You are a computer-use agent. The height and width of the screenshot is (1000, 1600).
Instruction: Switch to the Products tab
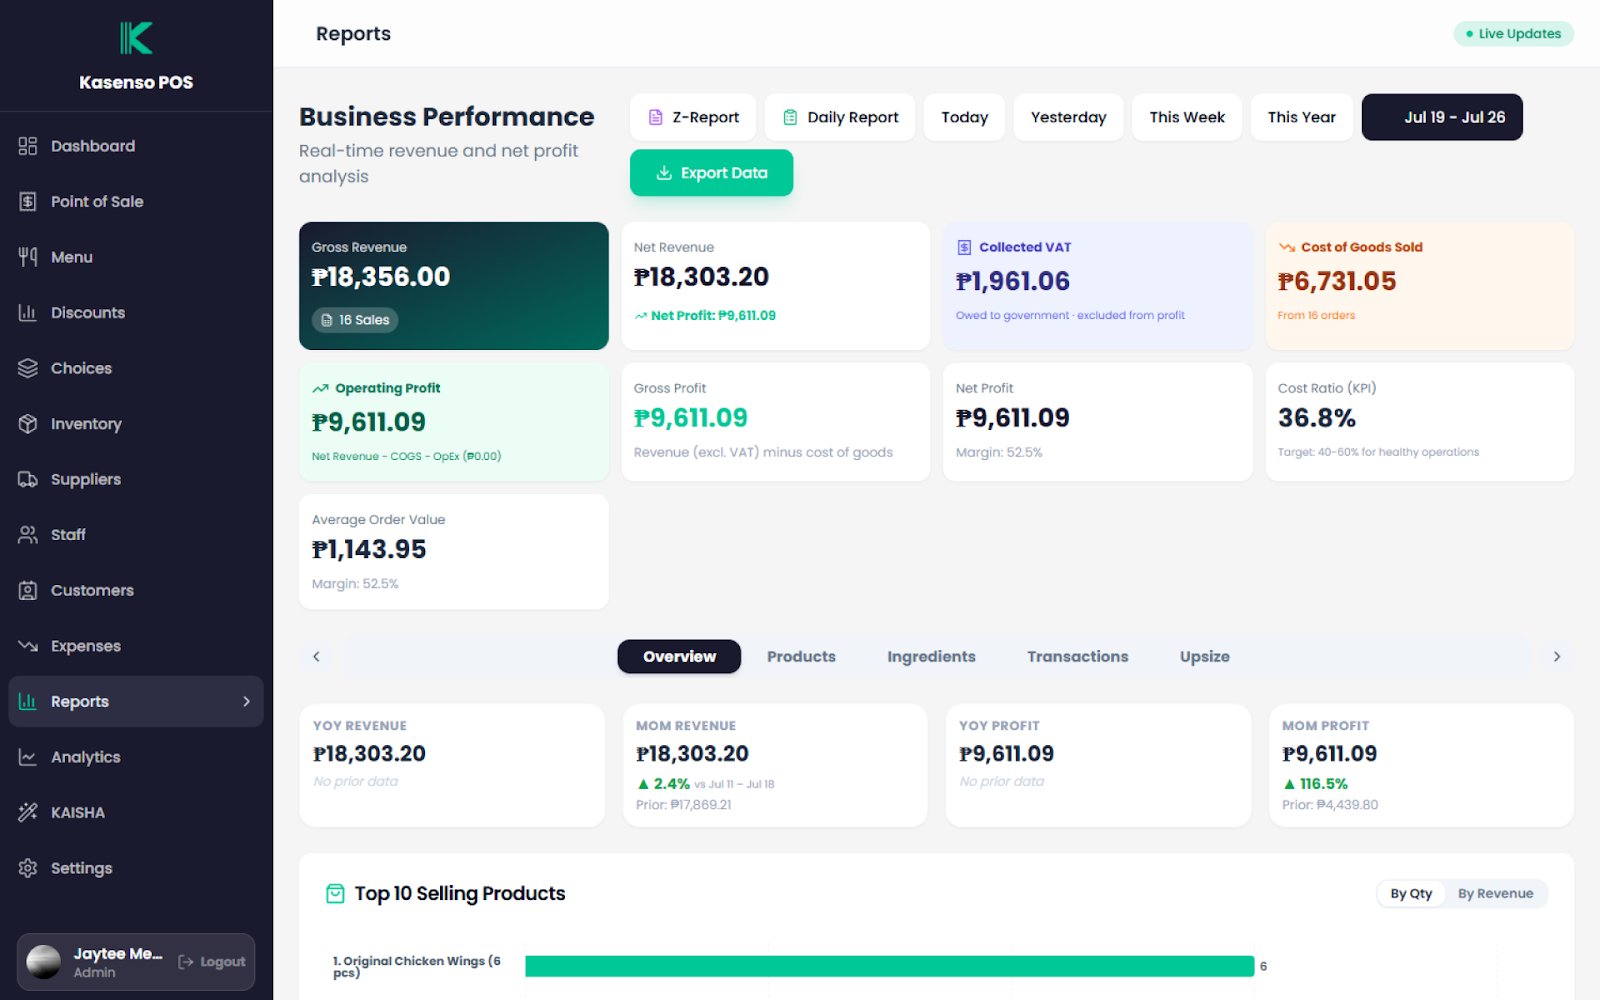[x=801, y=657]
